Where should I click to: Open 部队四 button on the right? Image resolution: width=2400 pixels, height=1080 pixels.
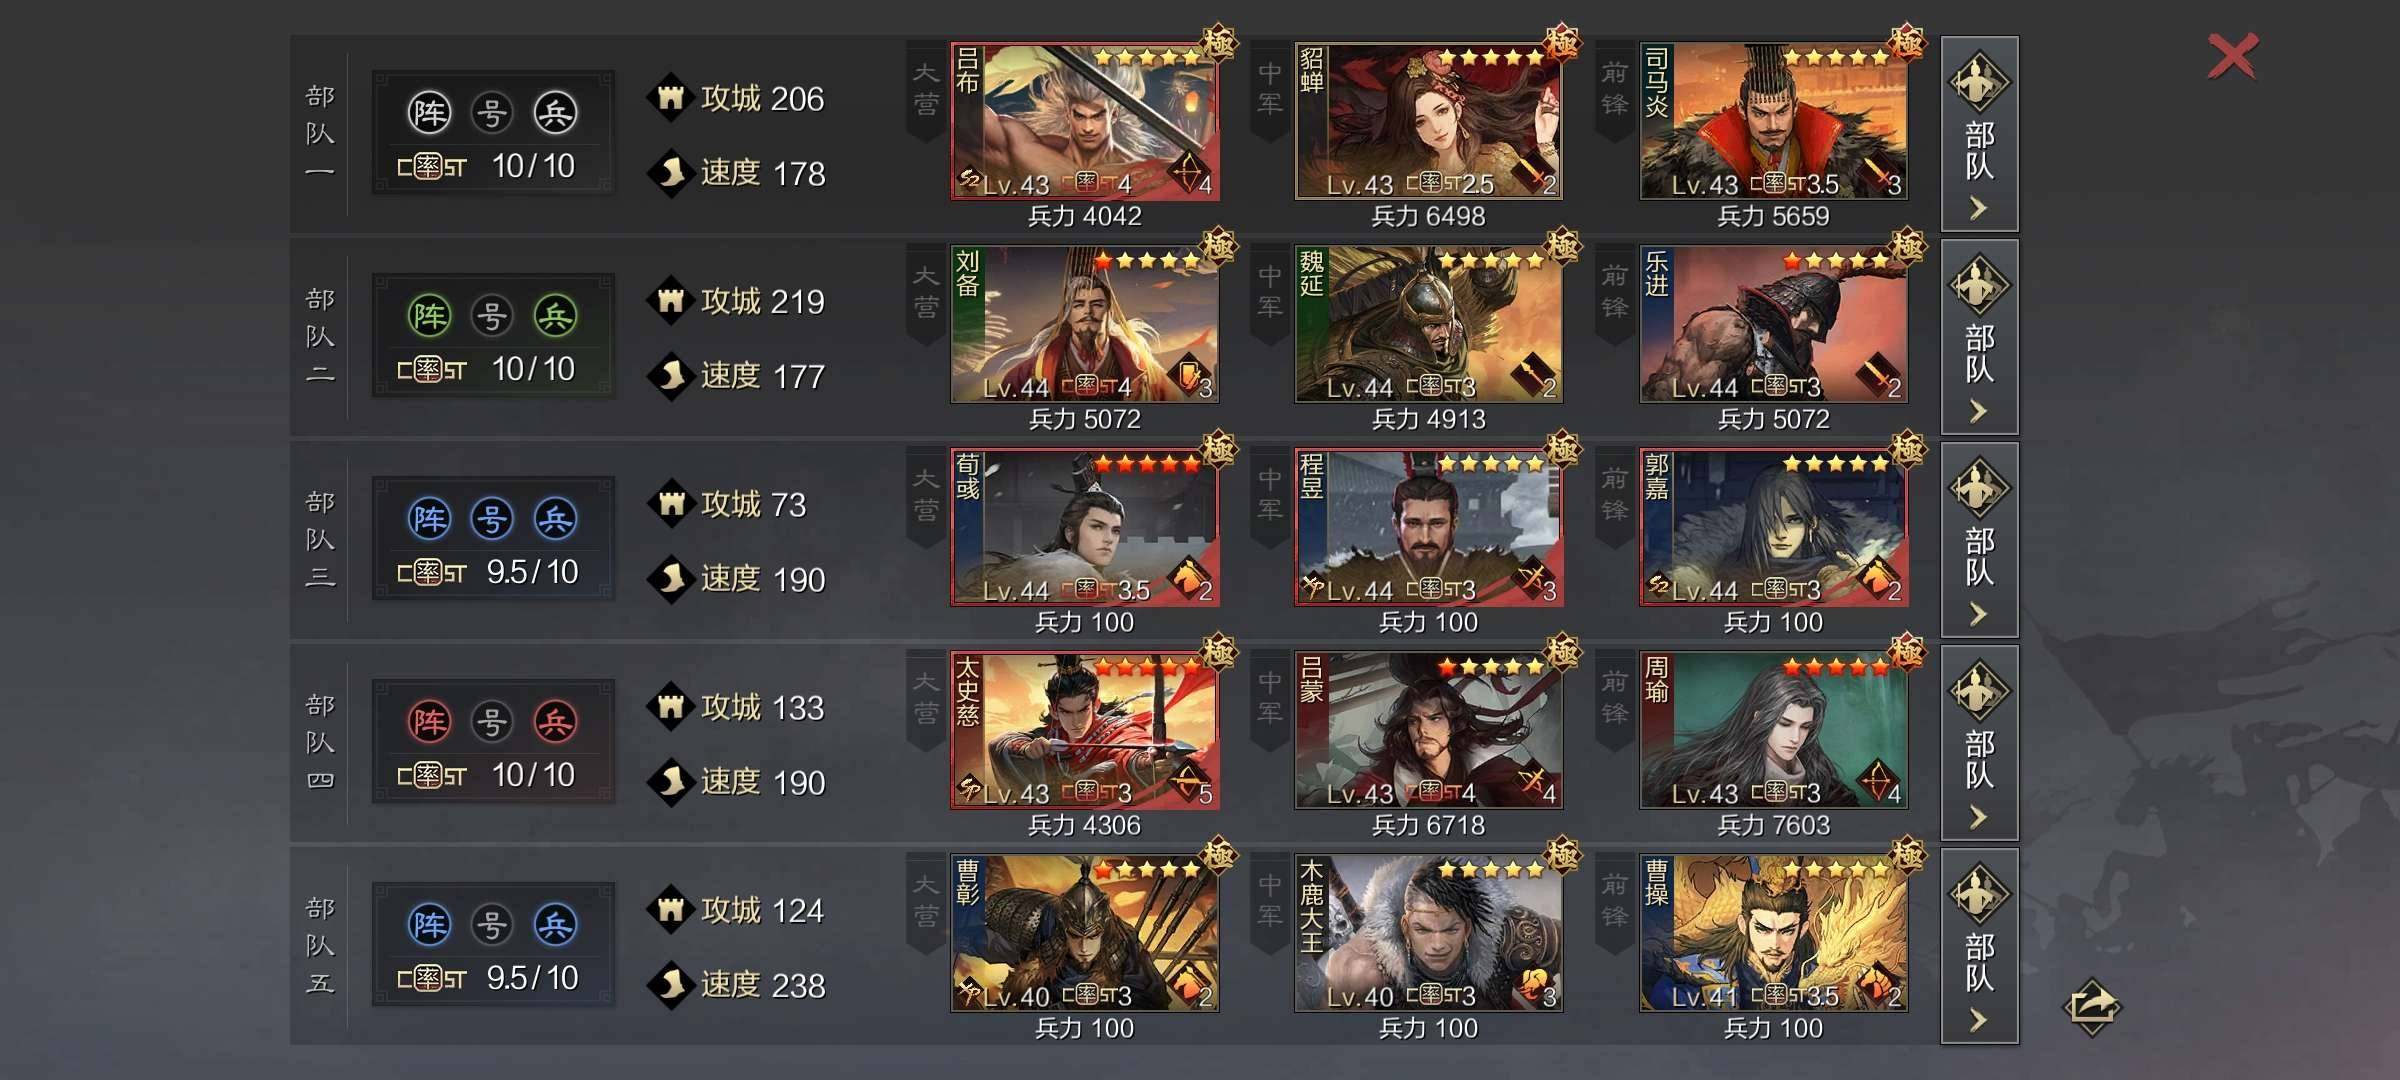point(1979,743)
